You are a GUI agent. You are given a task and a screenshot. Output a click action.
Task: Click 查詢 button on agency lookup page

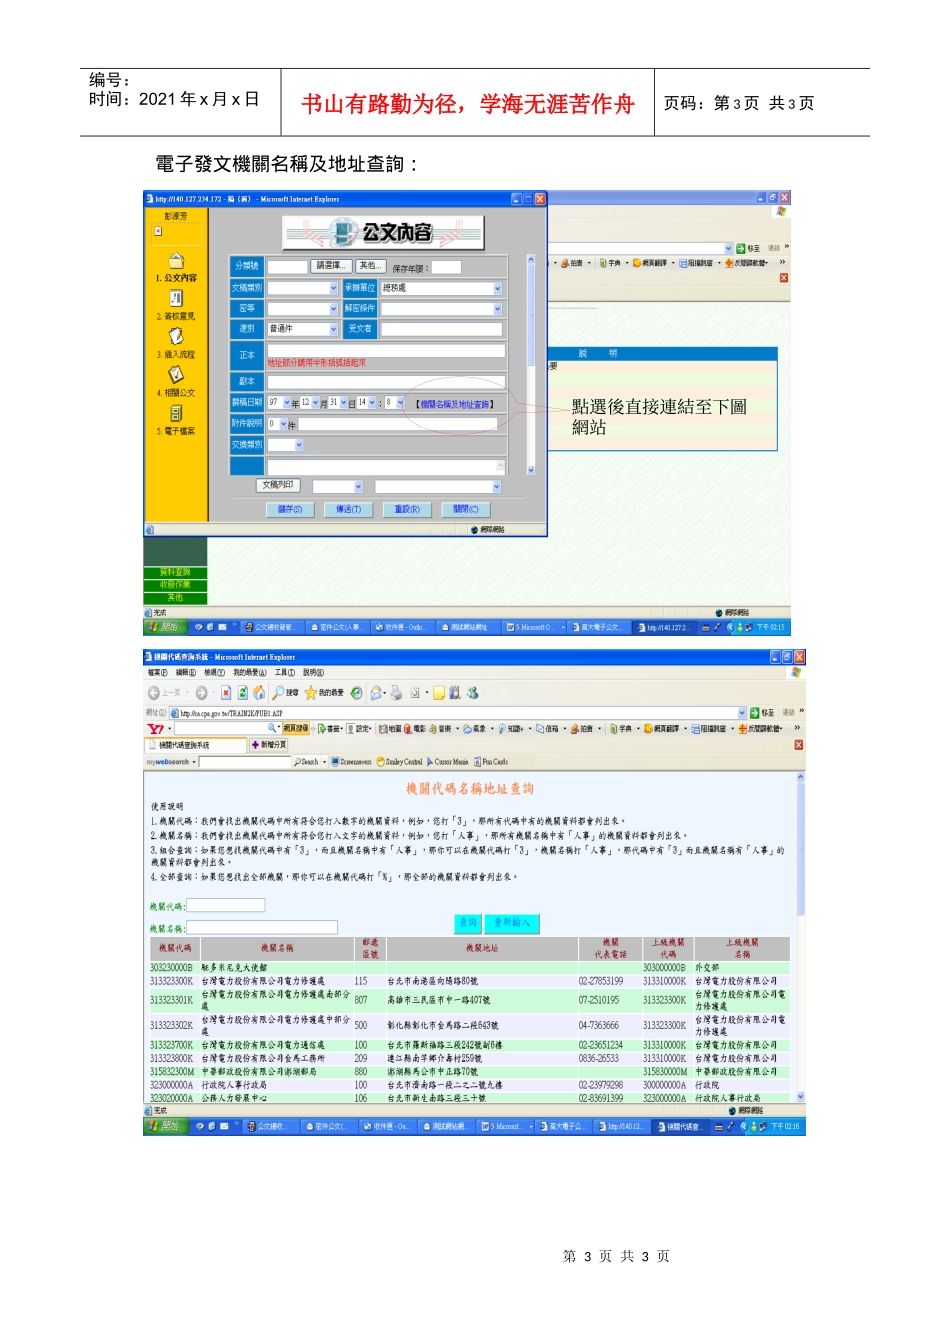(468, 923)
